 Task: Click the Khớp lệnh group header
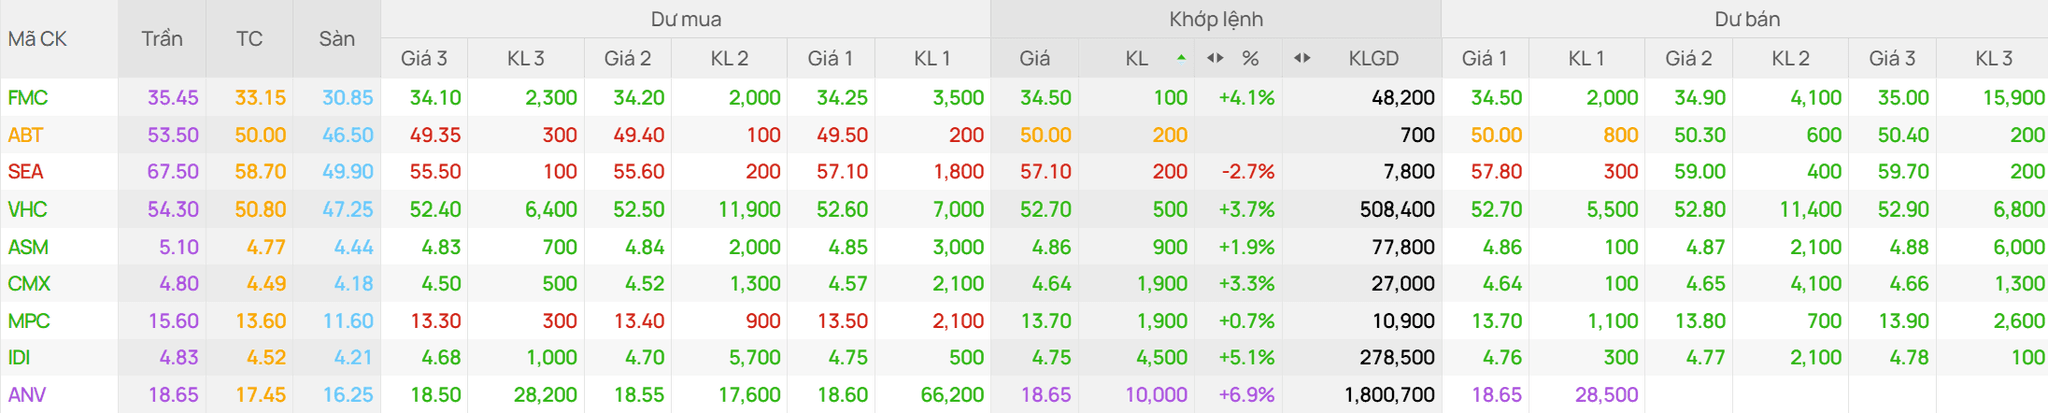(1216, 19)
